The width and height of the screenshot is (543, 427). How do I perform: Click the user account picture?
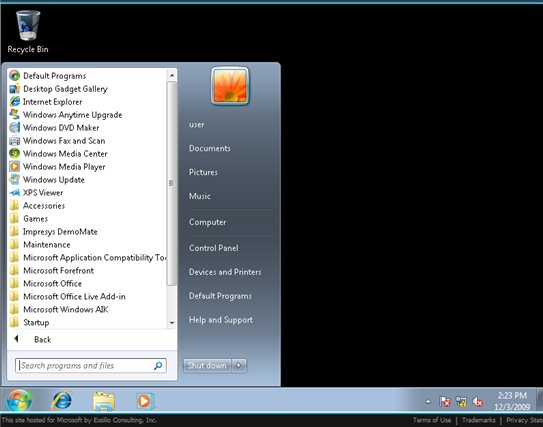coord(230,86)
